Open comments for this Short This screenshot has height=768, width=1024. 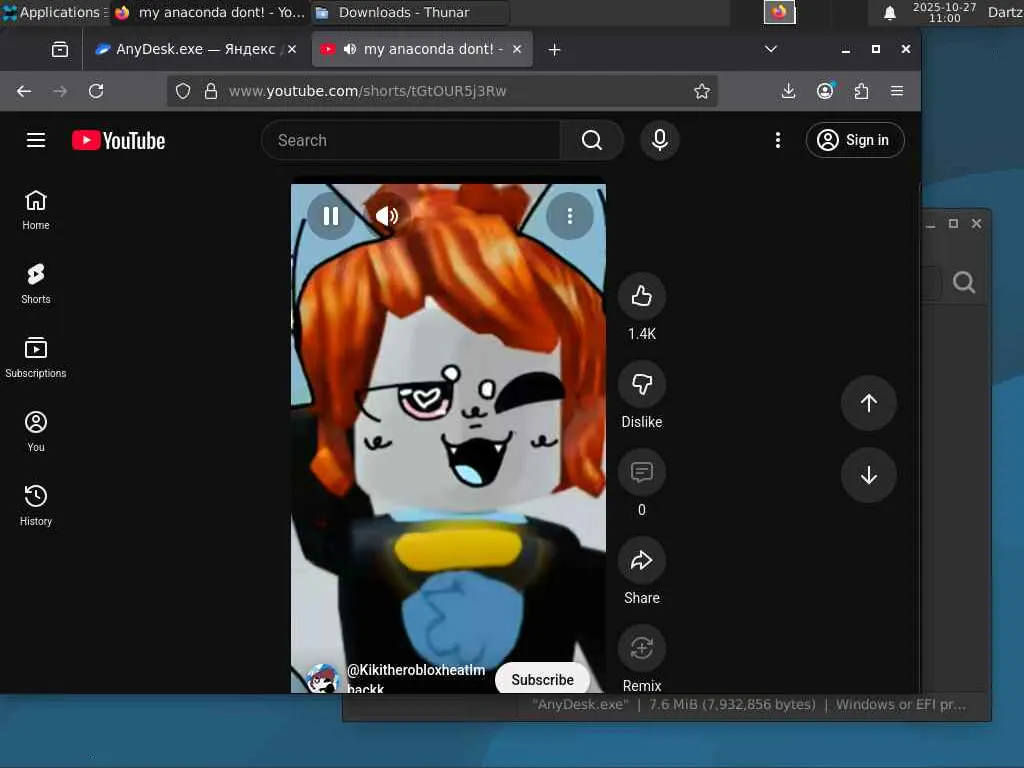pos(642,472)
